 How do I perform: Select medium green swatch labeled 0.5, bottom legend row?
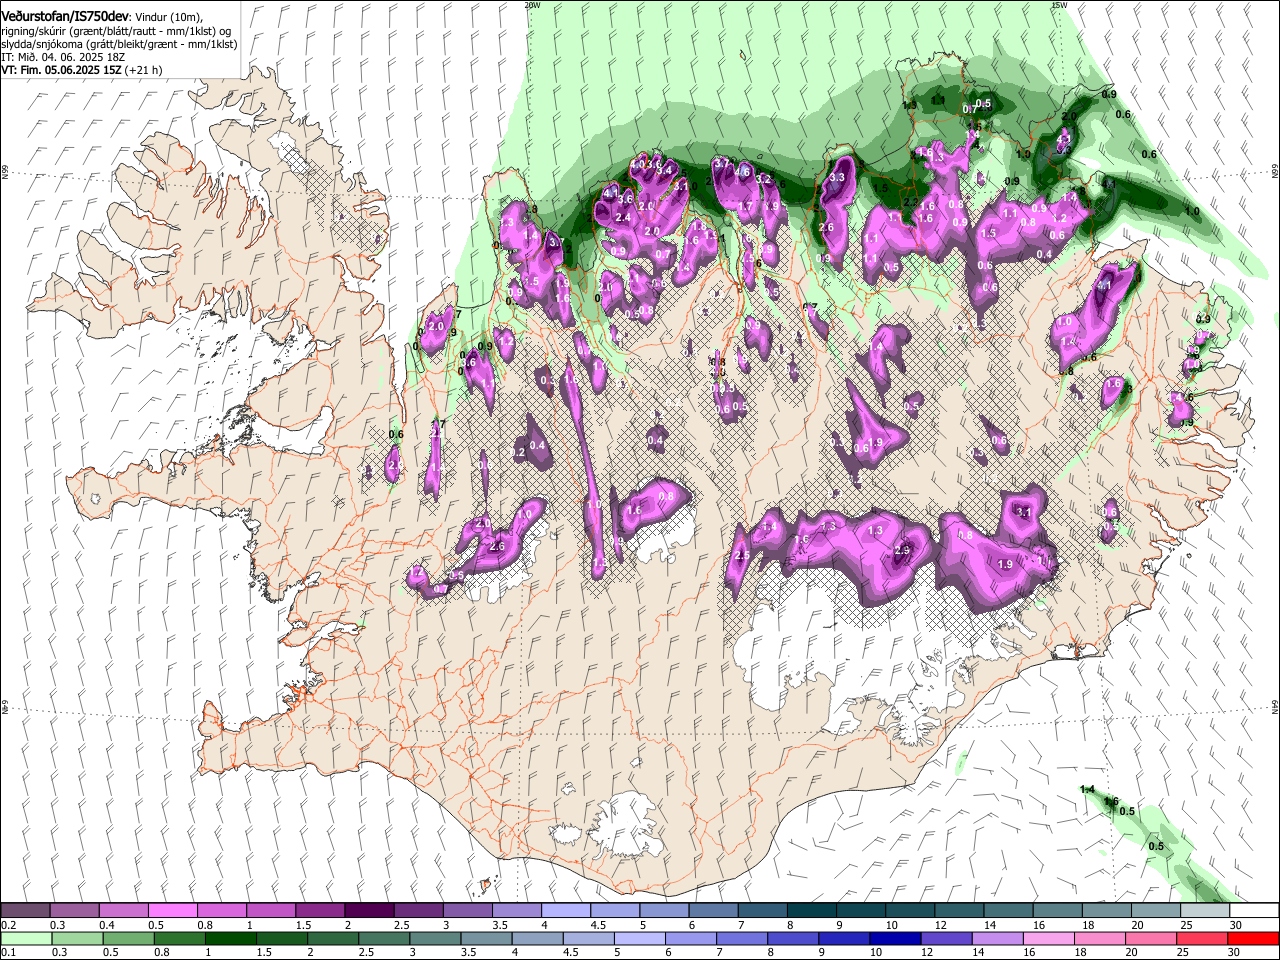[128, 938]
